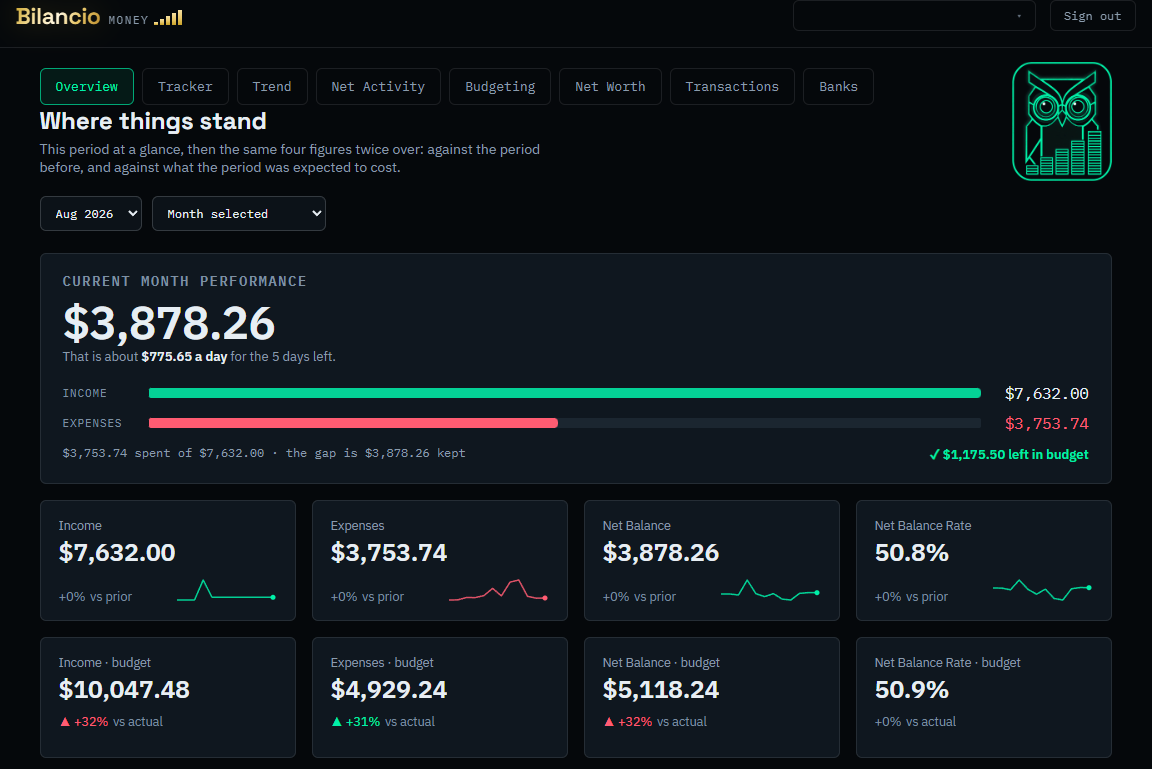
Task: Click the green checkmark before left in budget
Action: [935, 455]
